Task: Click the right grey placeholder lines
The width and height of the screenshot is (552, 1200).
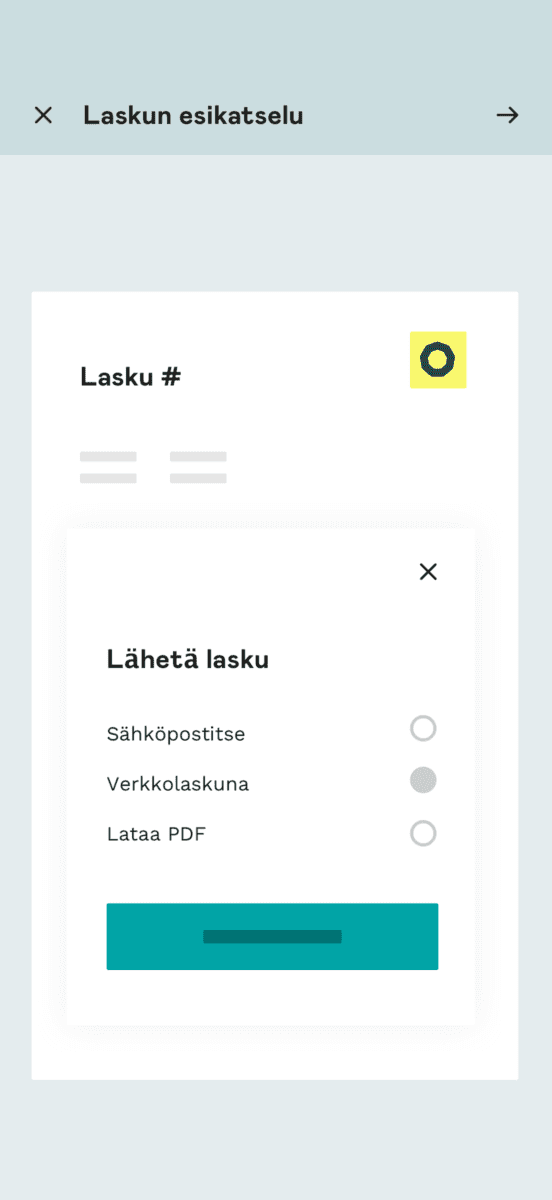Action: [x=198, y=467]
